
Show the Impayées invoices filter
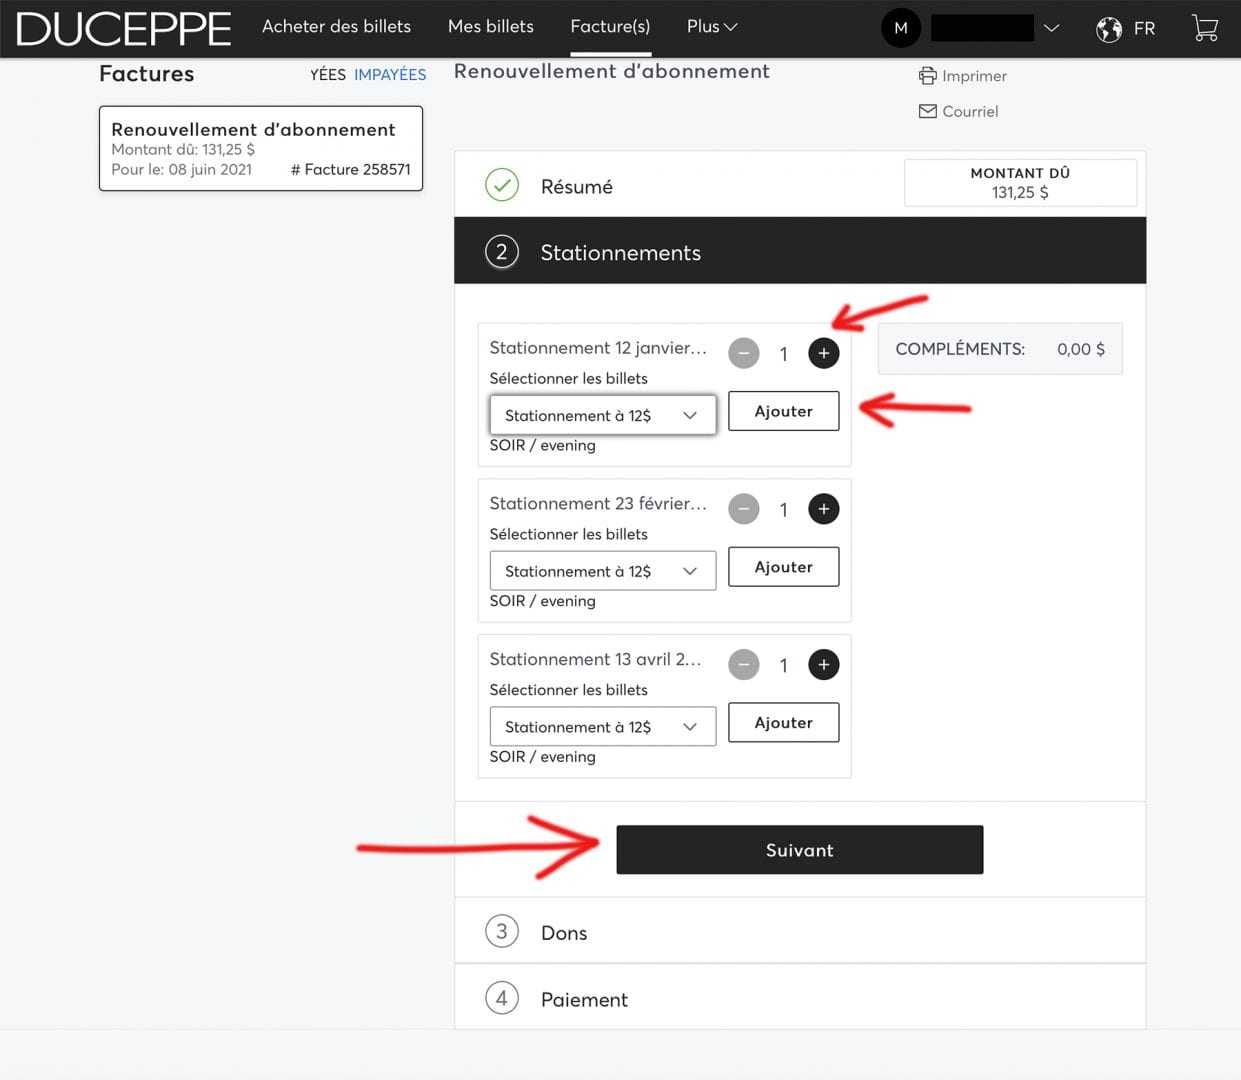tap(390, 75)
